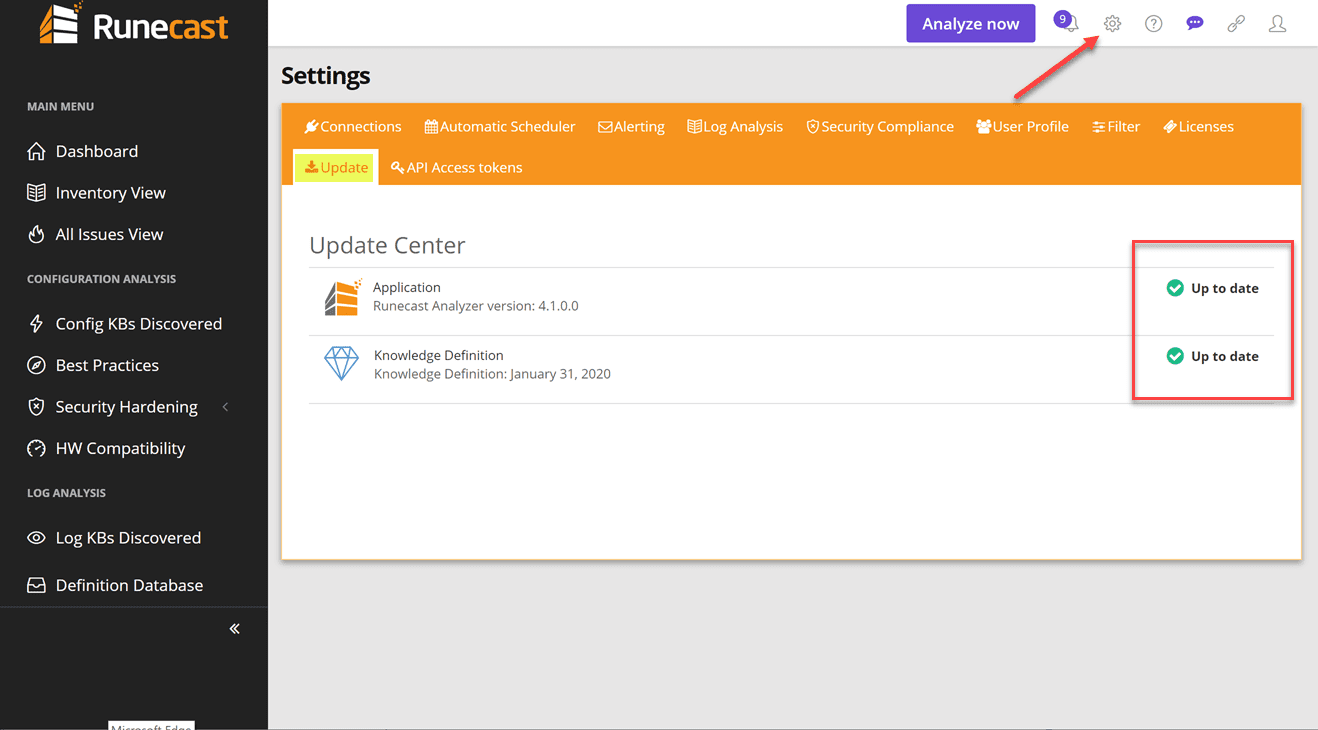1318x730 pixels.
Task: Go to HW Compatibility
Action: (121, 448)
